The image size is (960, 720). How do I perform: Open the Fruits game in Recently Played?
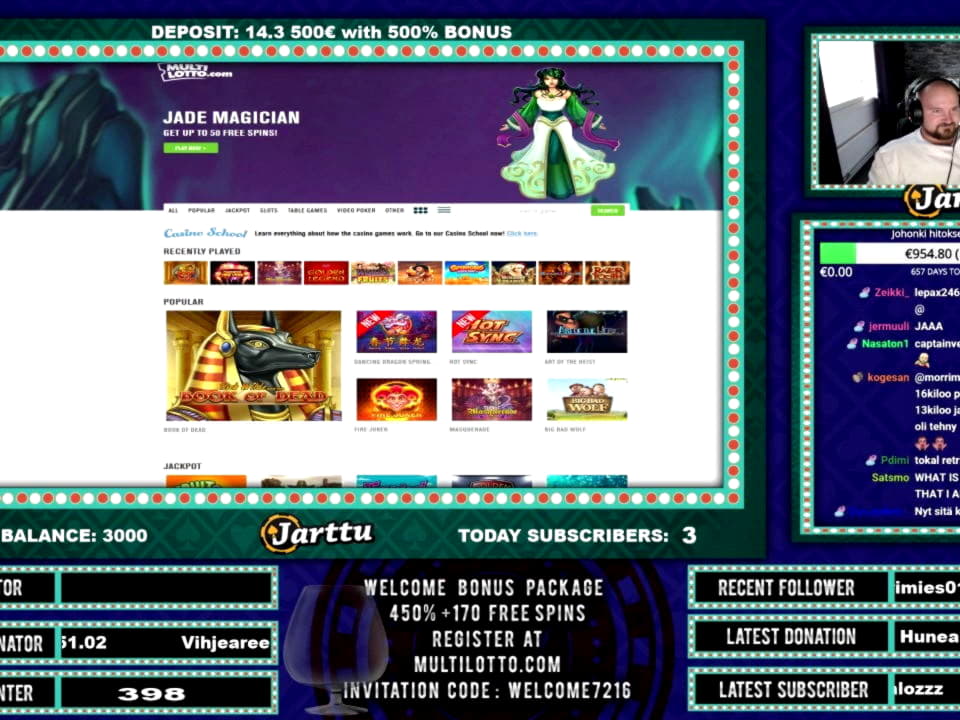(373, 273)
